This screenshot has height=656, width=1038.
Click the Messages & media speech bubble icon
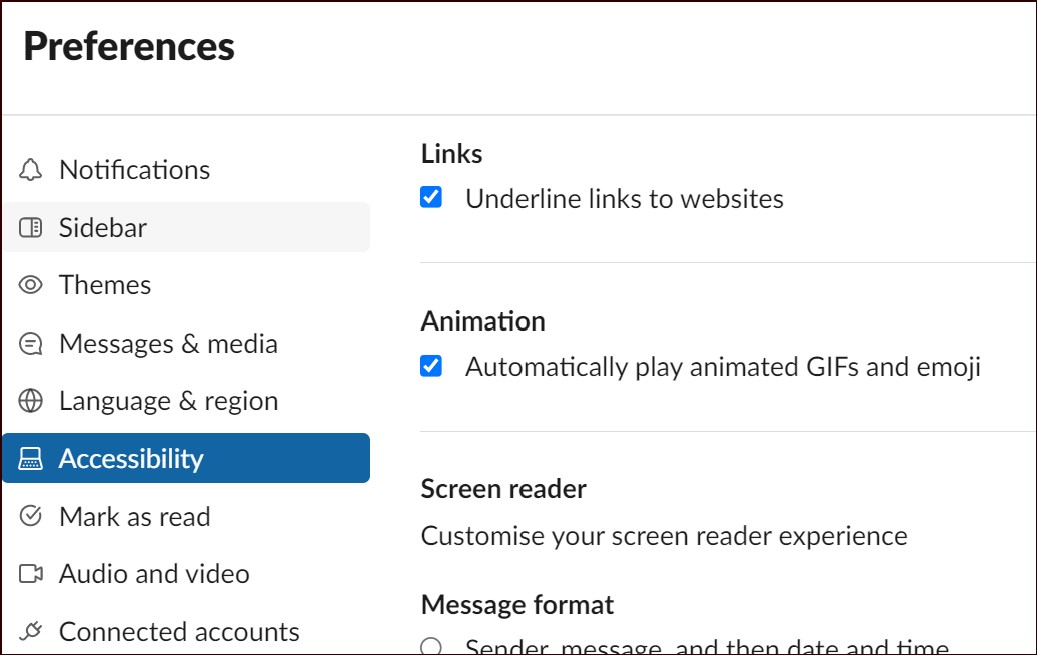[x=31, y=342]
